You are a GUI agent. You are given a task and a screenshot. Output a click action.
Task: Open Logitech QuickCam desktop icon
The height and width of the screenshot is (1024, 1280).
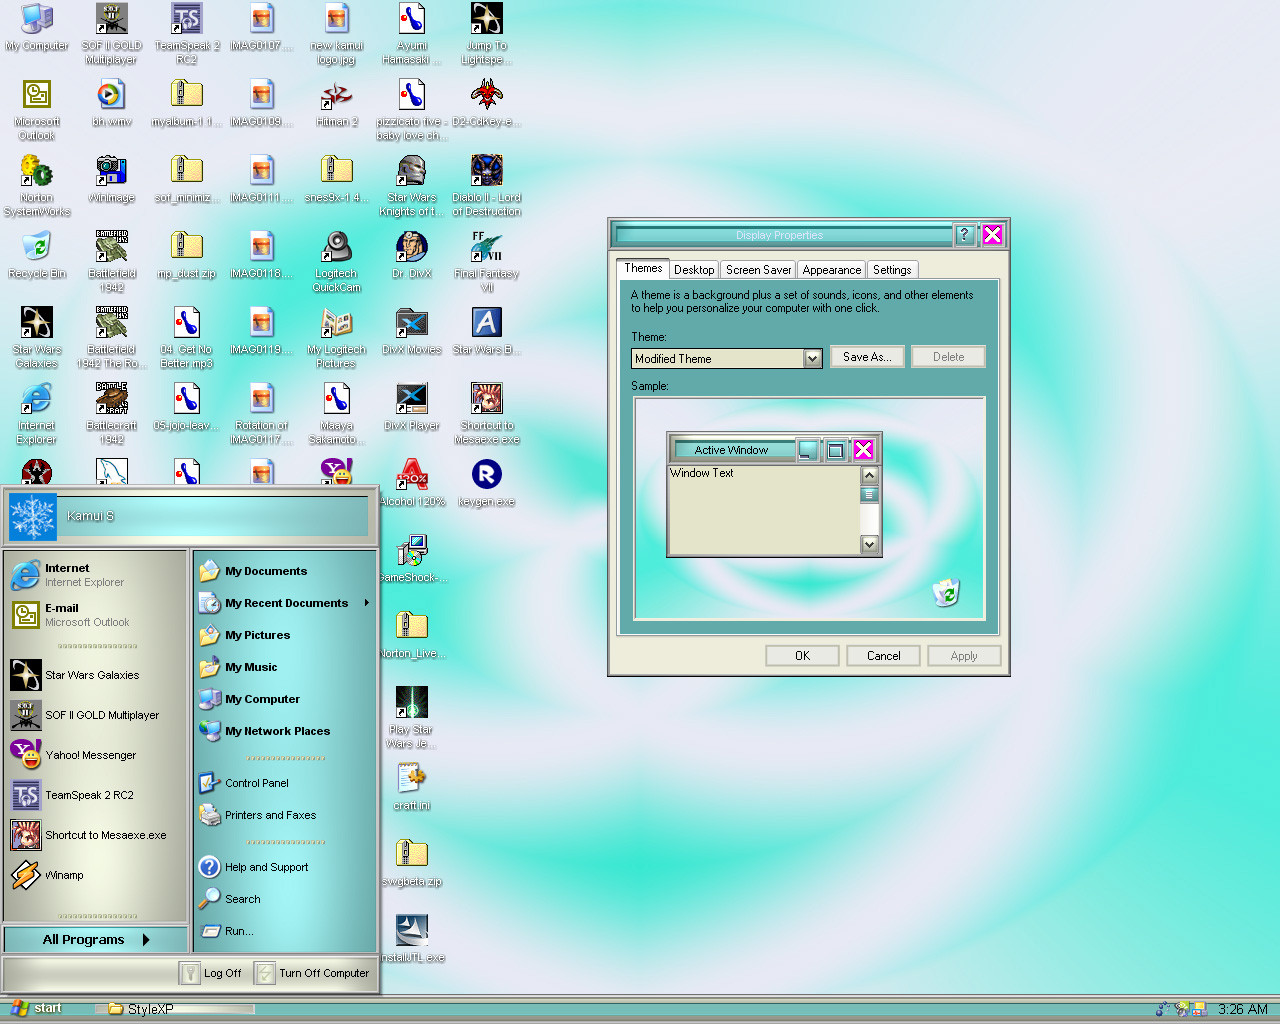tap(337, 262)
